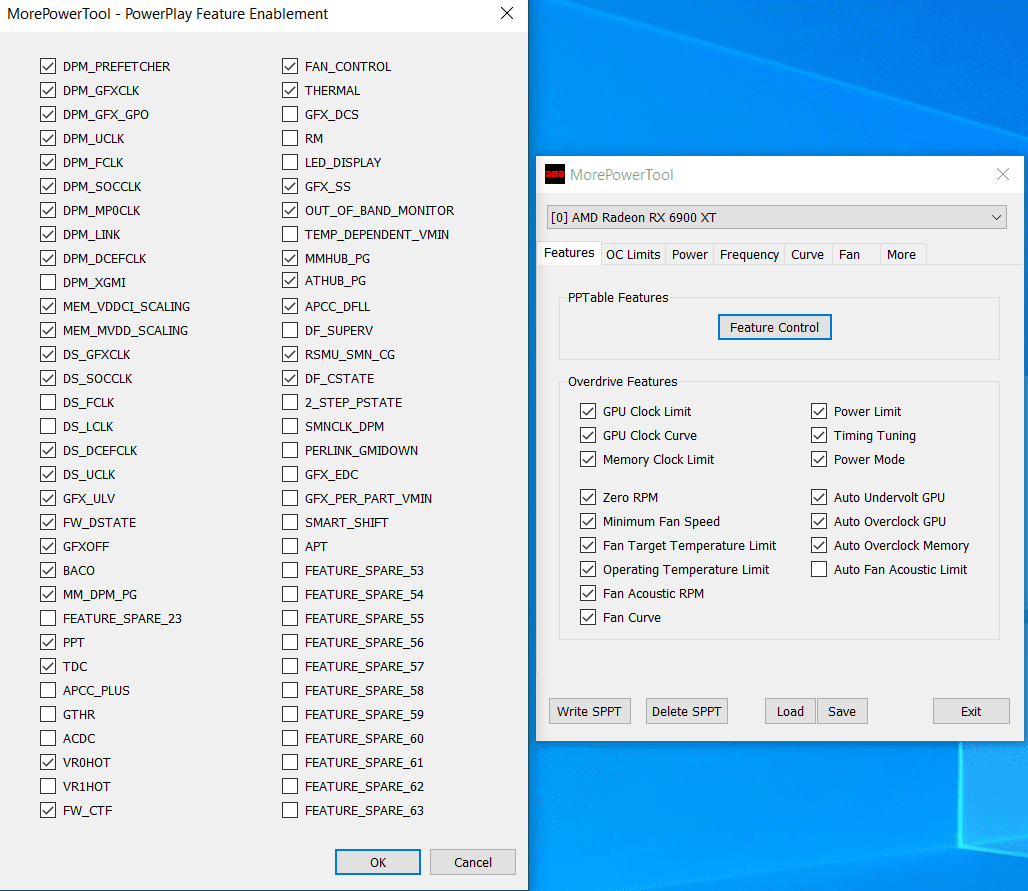Check the GFX_EDC checkbox

(290, 474)
